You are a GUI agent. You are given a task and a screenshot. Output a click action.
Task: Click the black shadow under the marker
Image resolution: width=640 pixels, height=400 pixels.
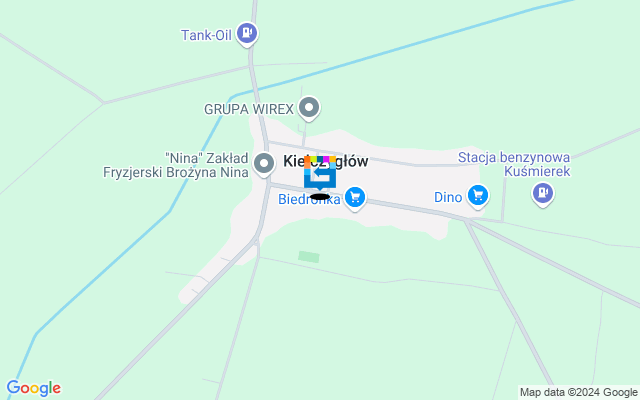coord(320,197)
